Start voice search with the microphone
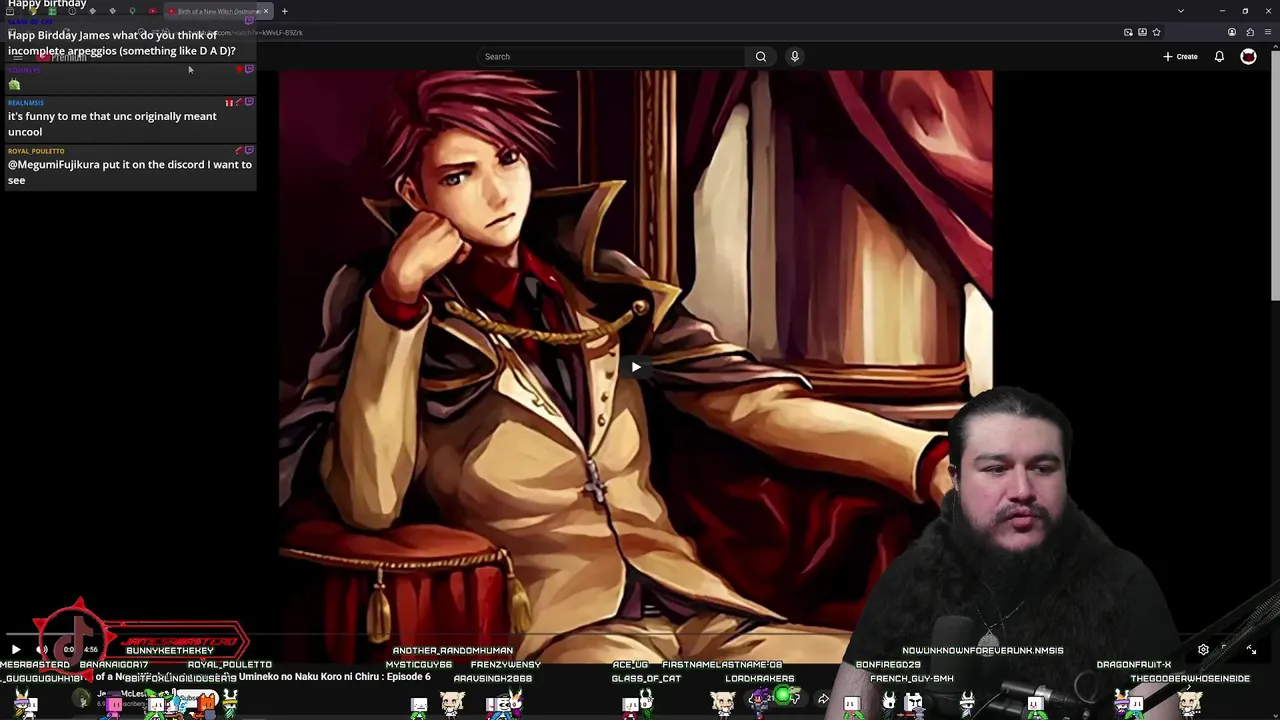This screenshot has width=1280, height=720. pos(795,56)
